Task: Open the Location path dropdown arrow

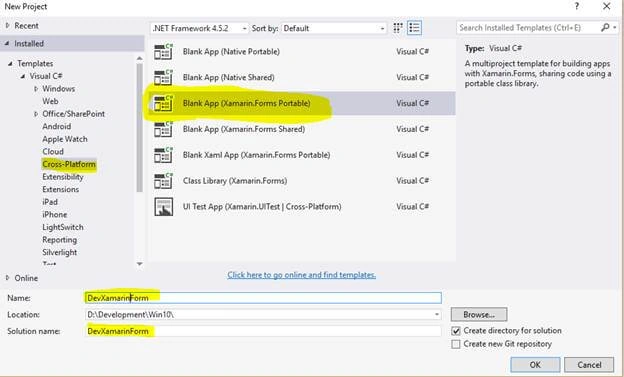Action: point(437,314)
